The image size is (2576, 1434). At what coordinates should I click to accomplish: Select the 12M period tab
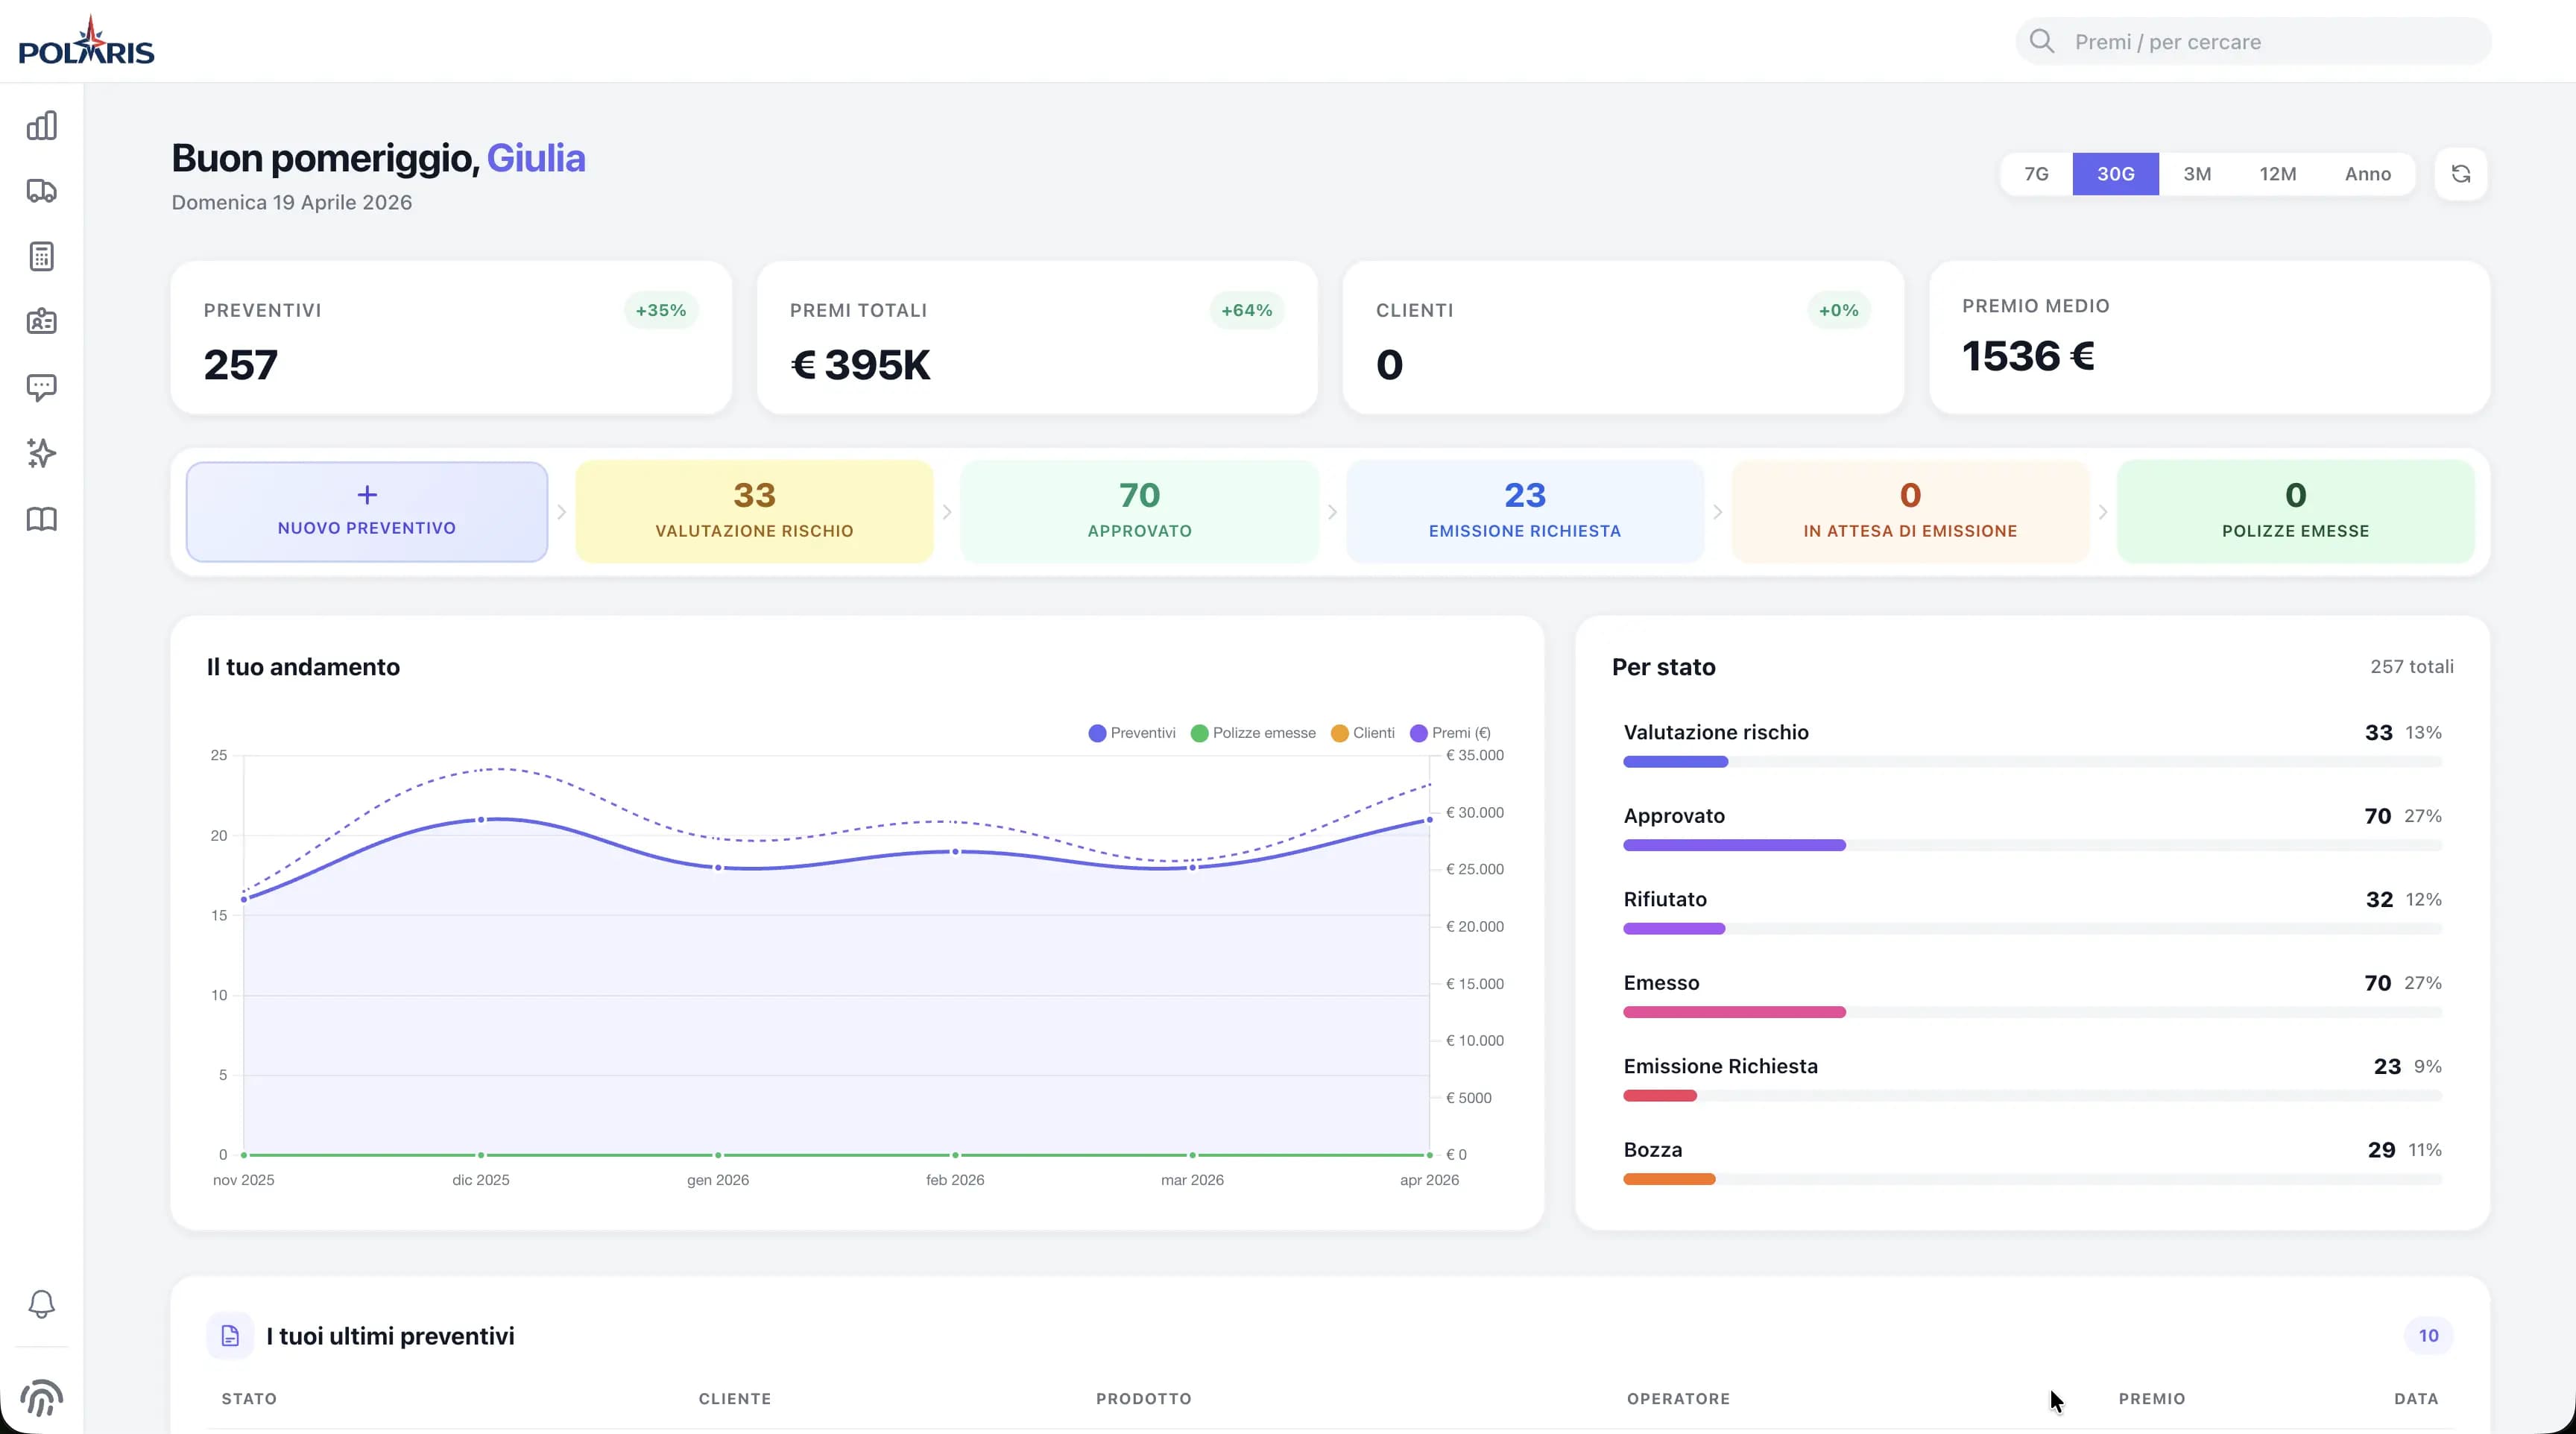[2278, 173]
